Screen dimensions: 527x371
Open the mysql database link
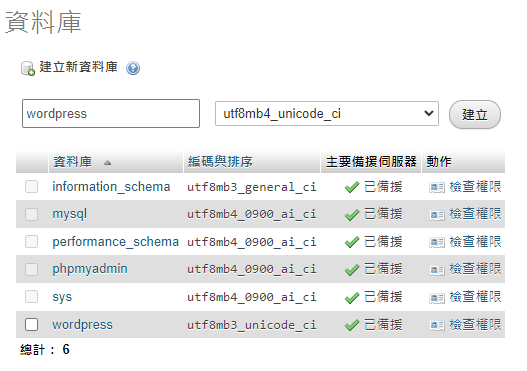70,214
